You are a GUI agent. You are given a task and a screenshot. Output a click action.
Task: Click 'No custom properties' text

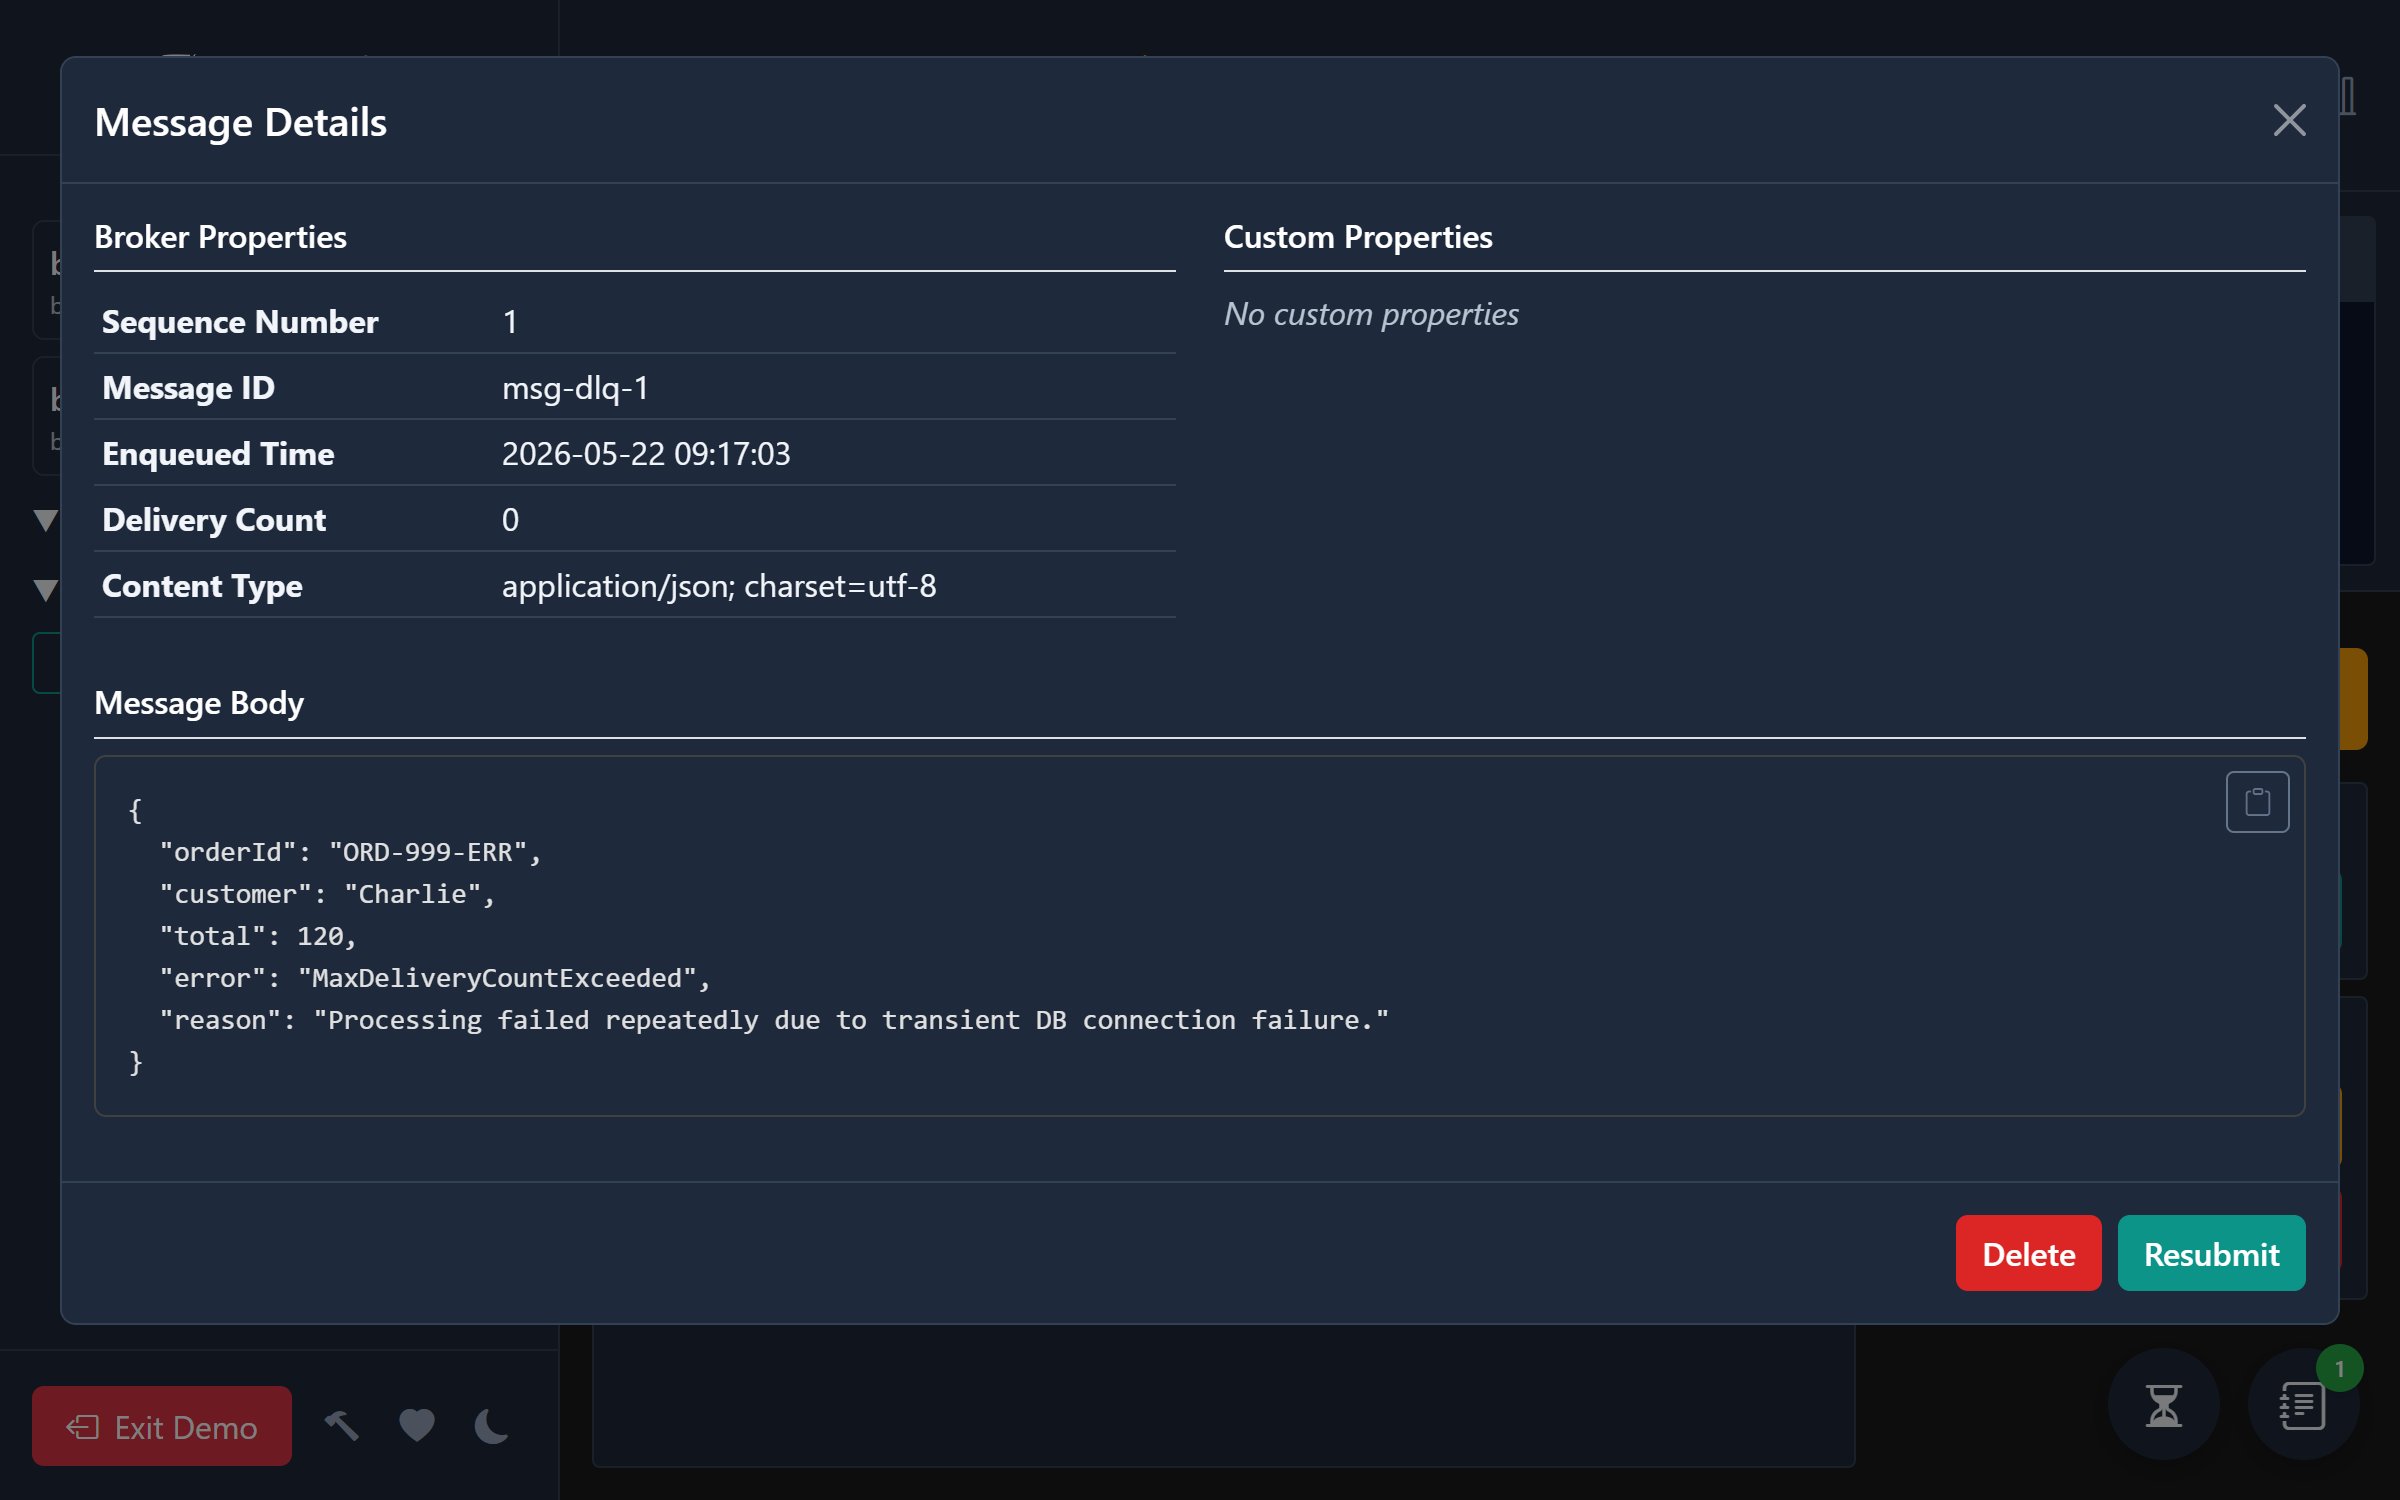tap(1371, 314)
